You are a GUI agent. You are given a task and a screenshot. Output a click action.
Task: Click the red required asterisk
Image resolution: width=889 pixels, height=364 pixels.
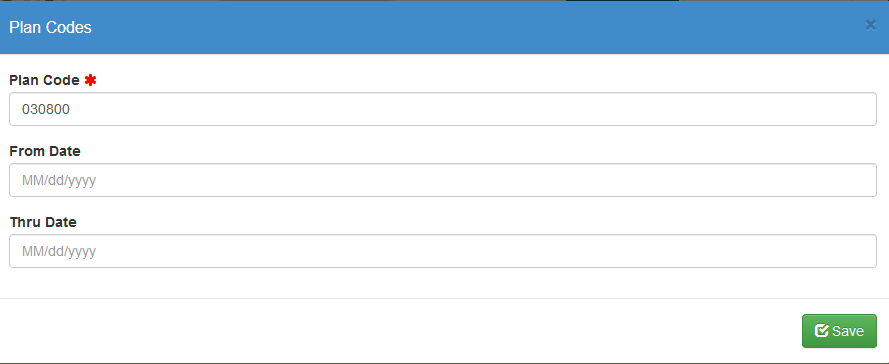pos(90,81)
